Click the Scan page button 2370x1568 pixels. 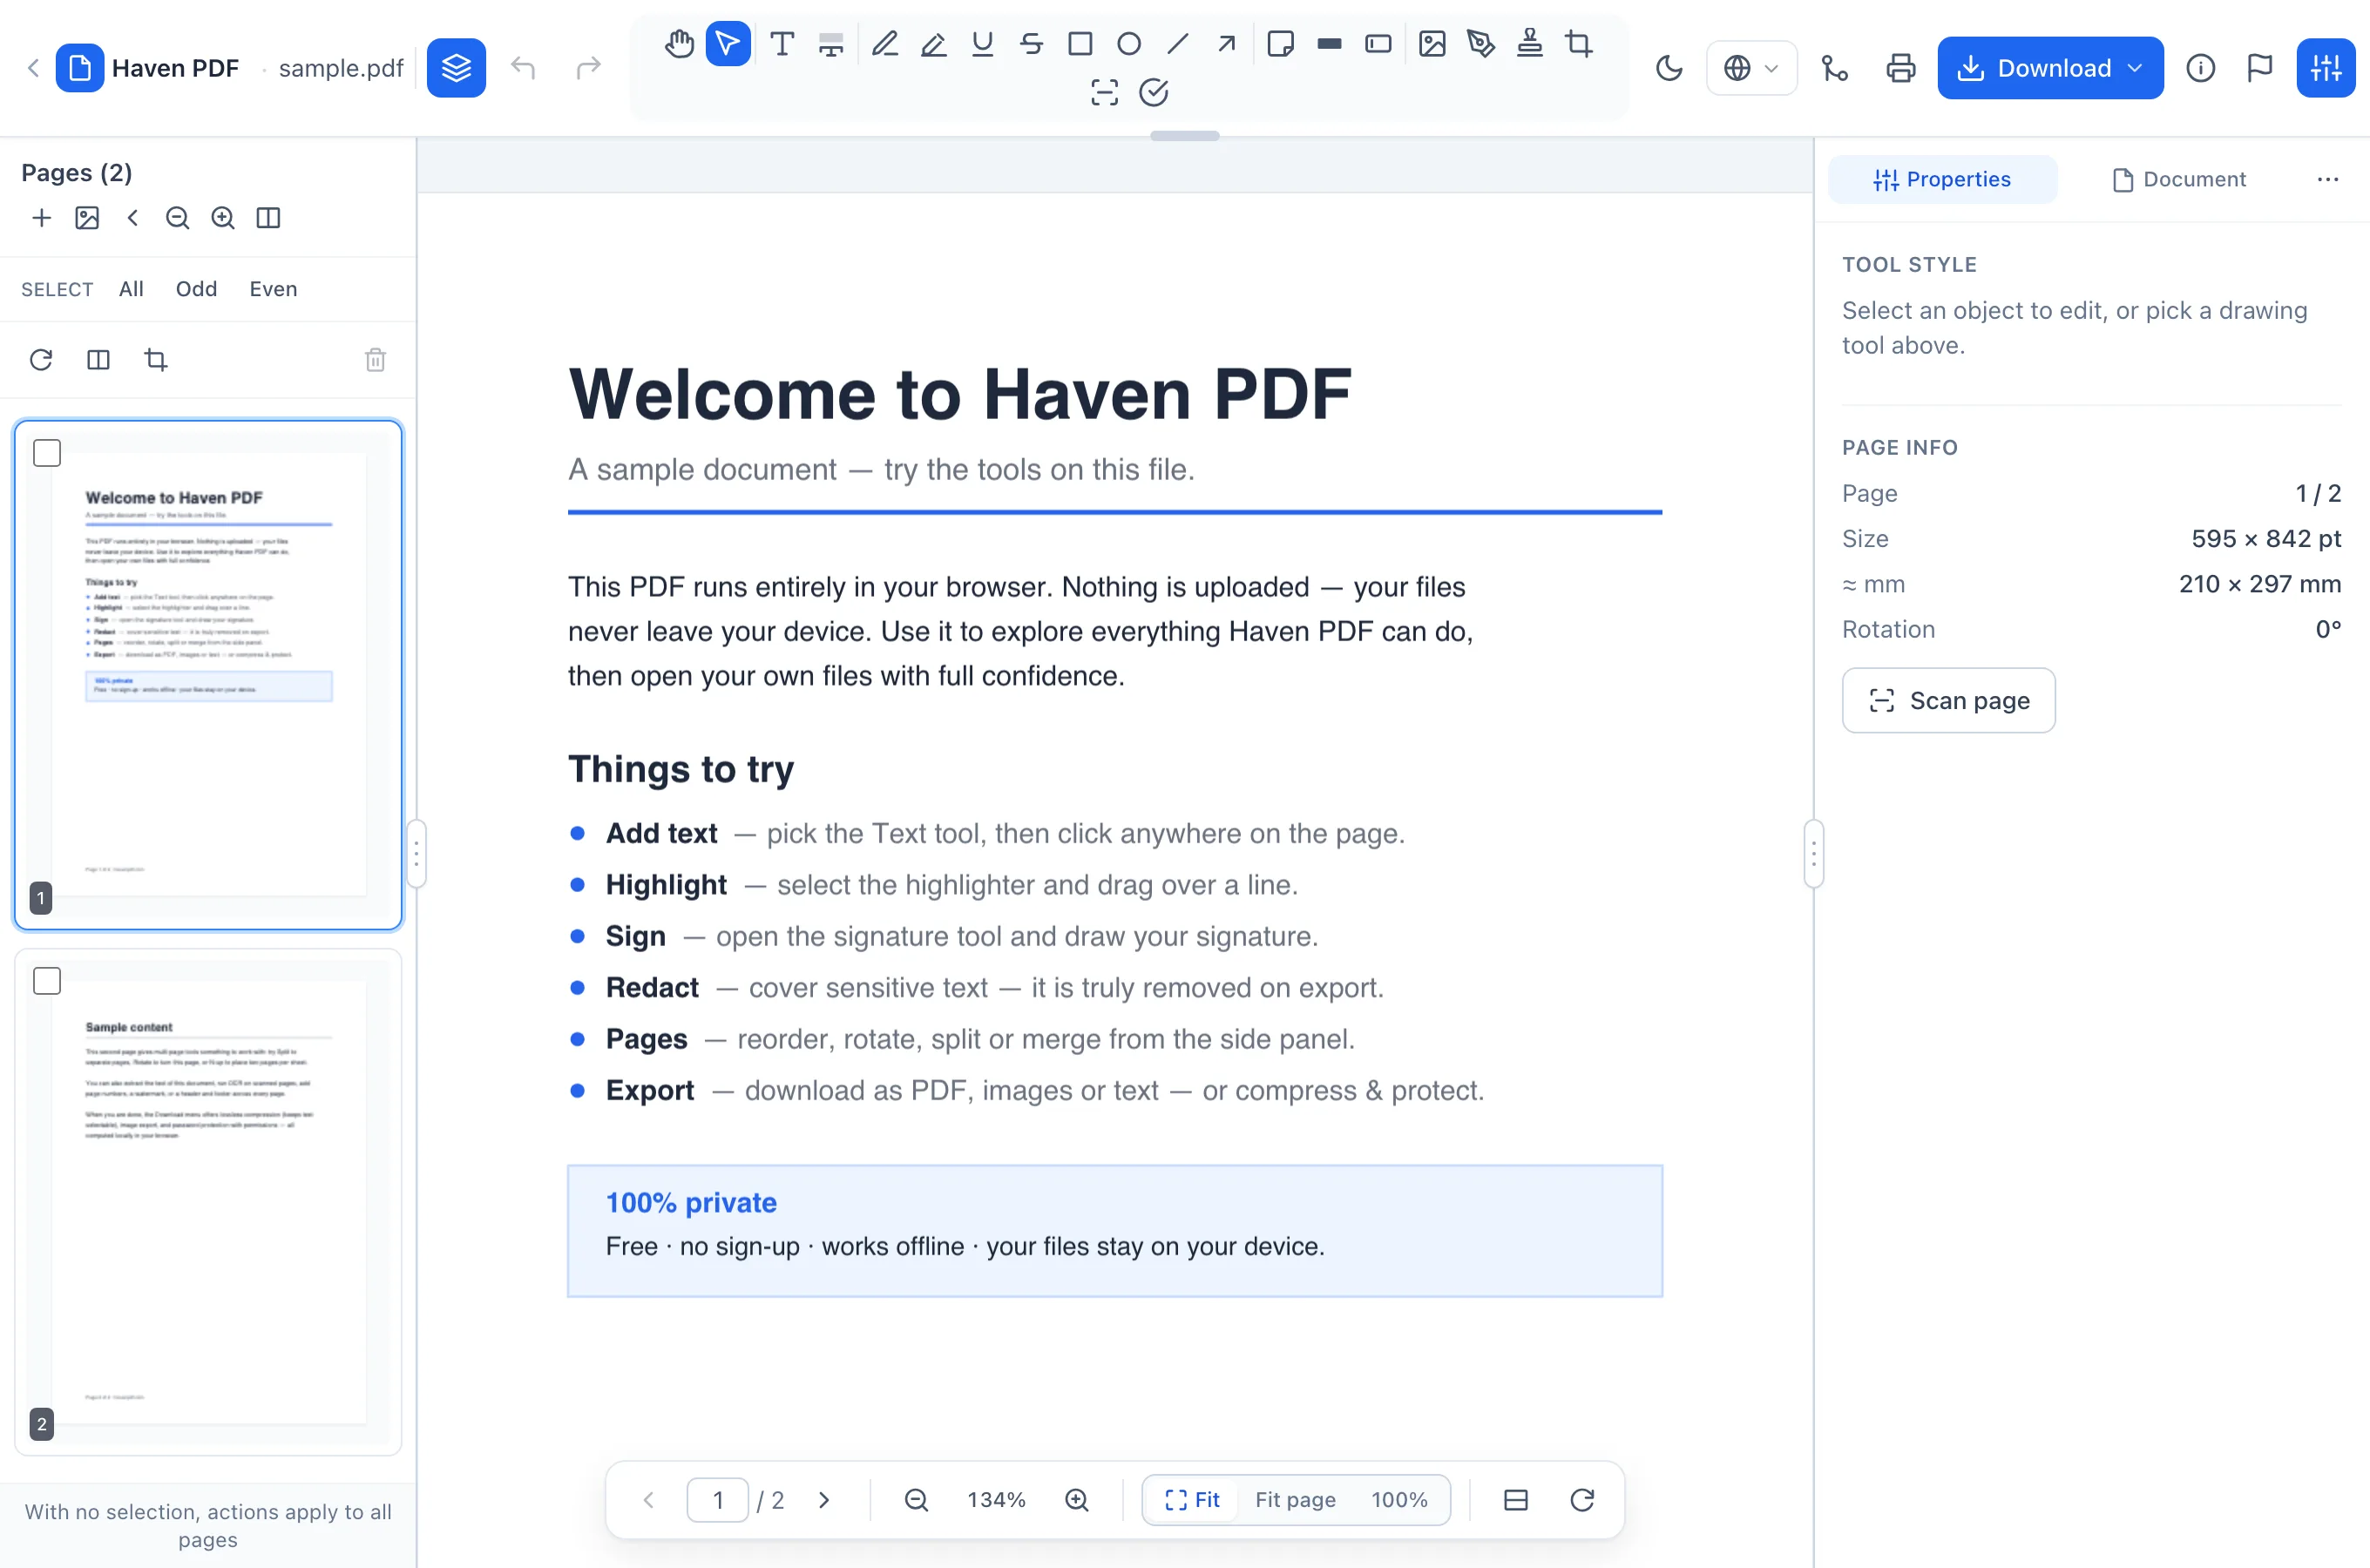[x=1949, y=701]
